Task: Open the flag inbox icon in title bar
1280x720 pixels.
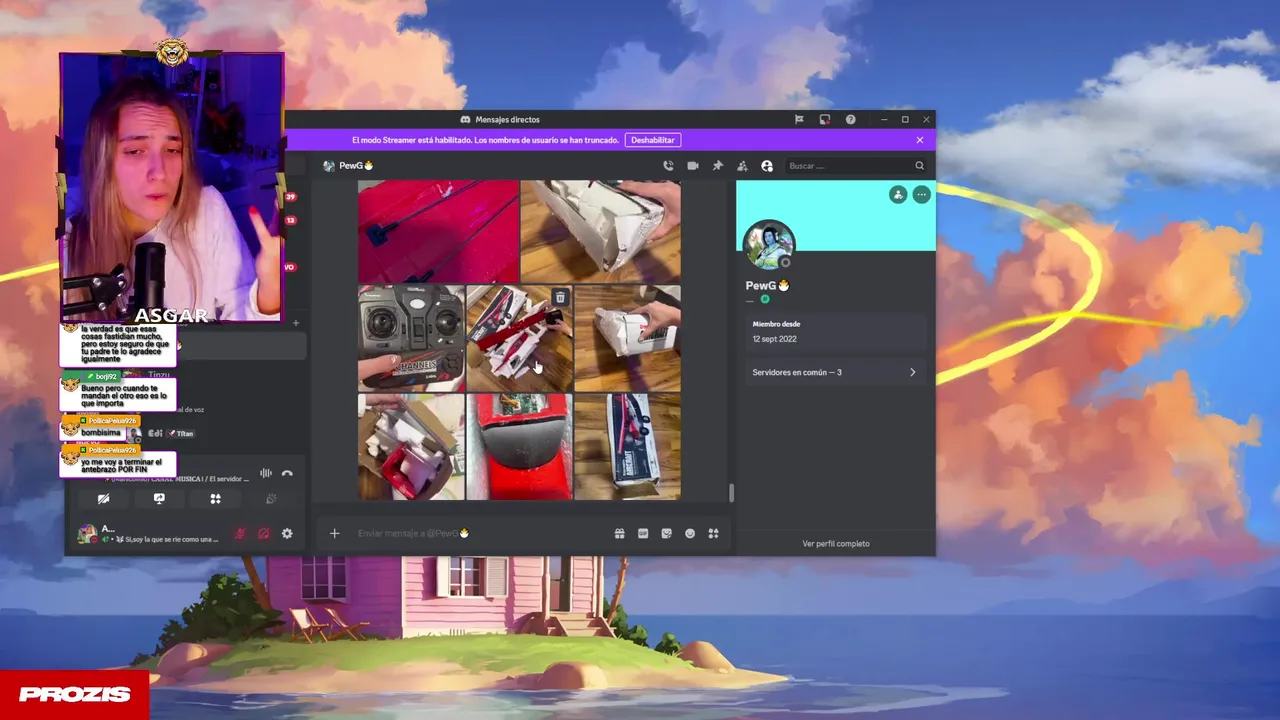Action: (x=799, y=119)
